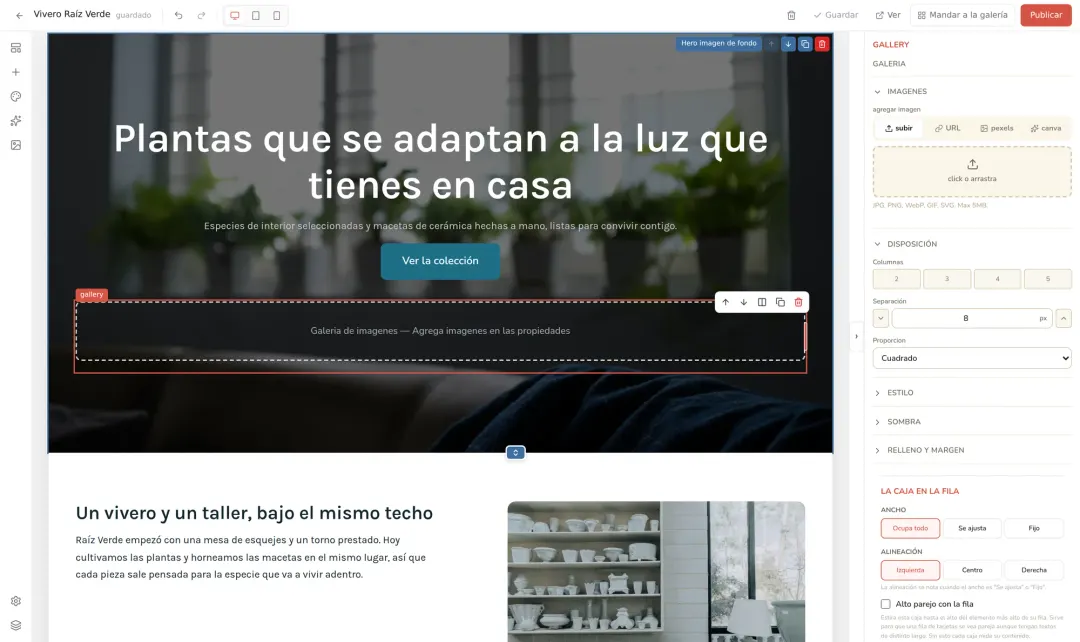The width and height of the screenshot is (1080, 642).
Task: Click the section resize handle below hero
Action: (x=515, y=453)
